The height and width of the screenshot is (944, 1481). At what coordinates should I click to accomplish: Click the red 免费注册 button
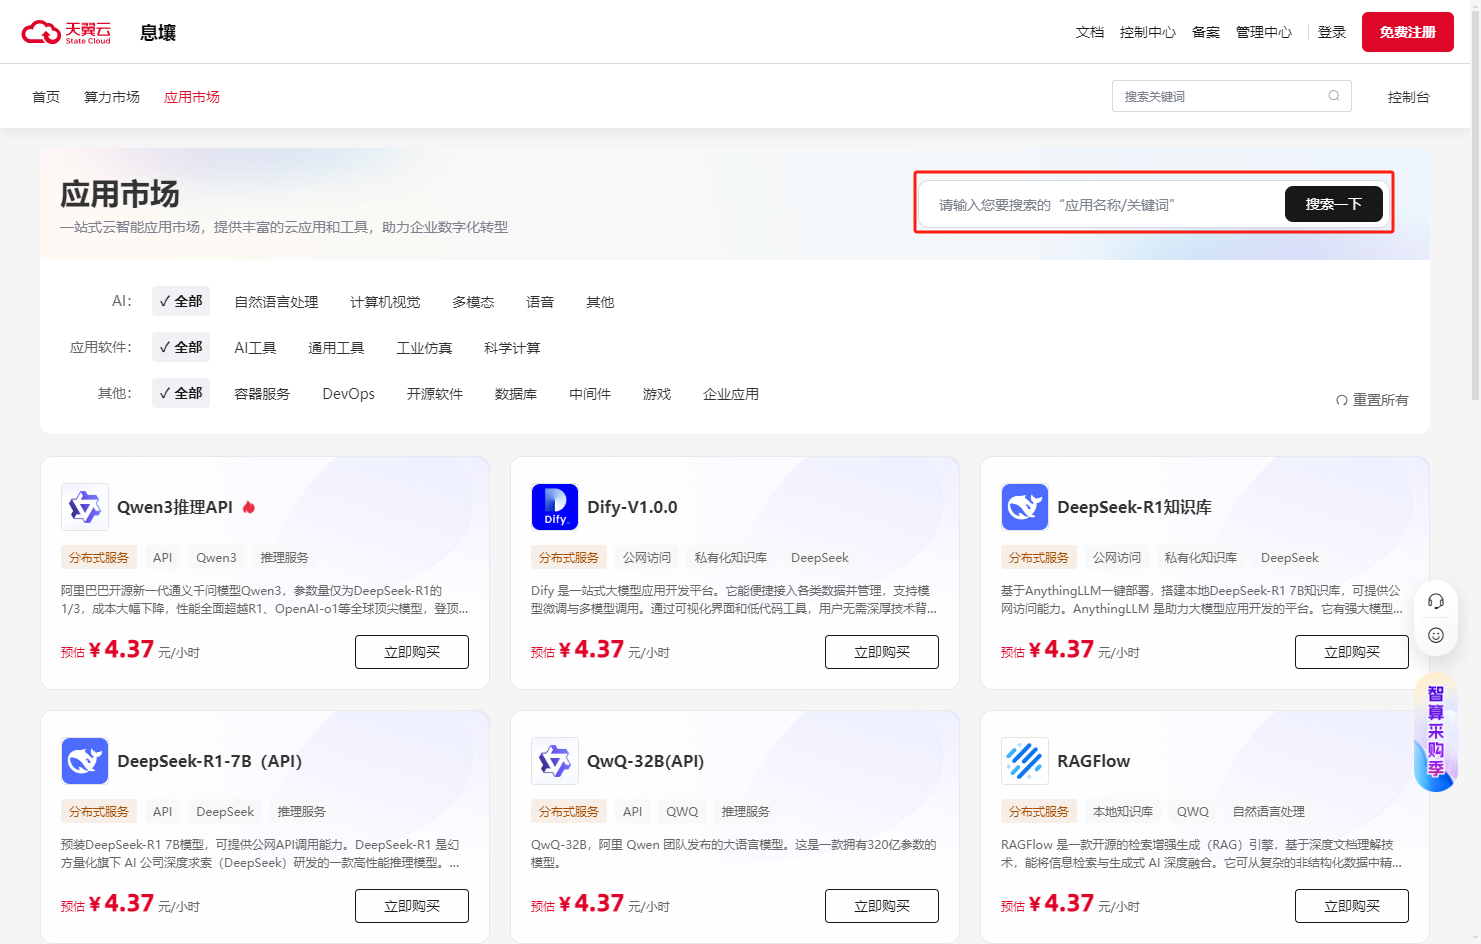[1408, 32]
